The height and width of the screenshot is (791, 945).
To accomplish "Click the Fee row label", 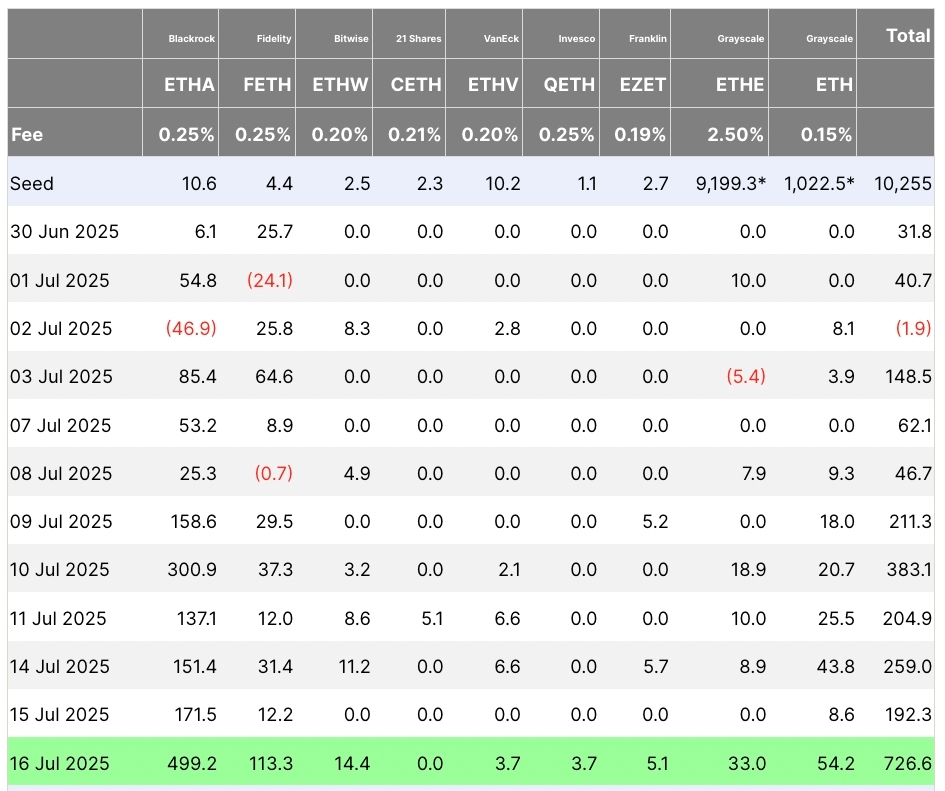I will click(27, 134).
